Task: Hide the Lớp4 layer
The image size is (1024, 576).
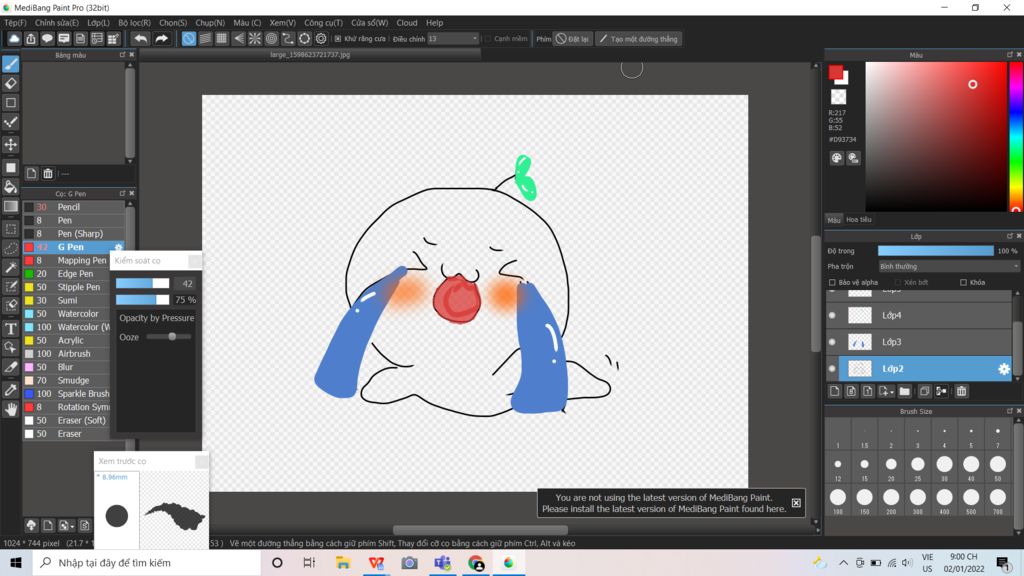Action: (832, 315)
